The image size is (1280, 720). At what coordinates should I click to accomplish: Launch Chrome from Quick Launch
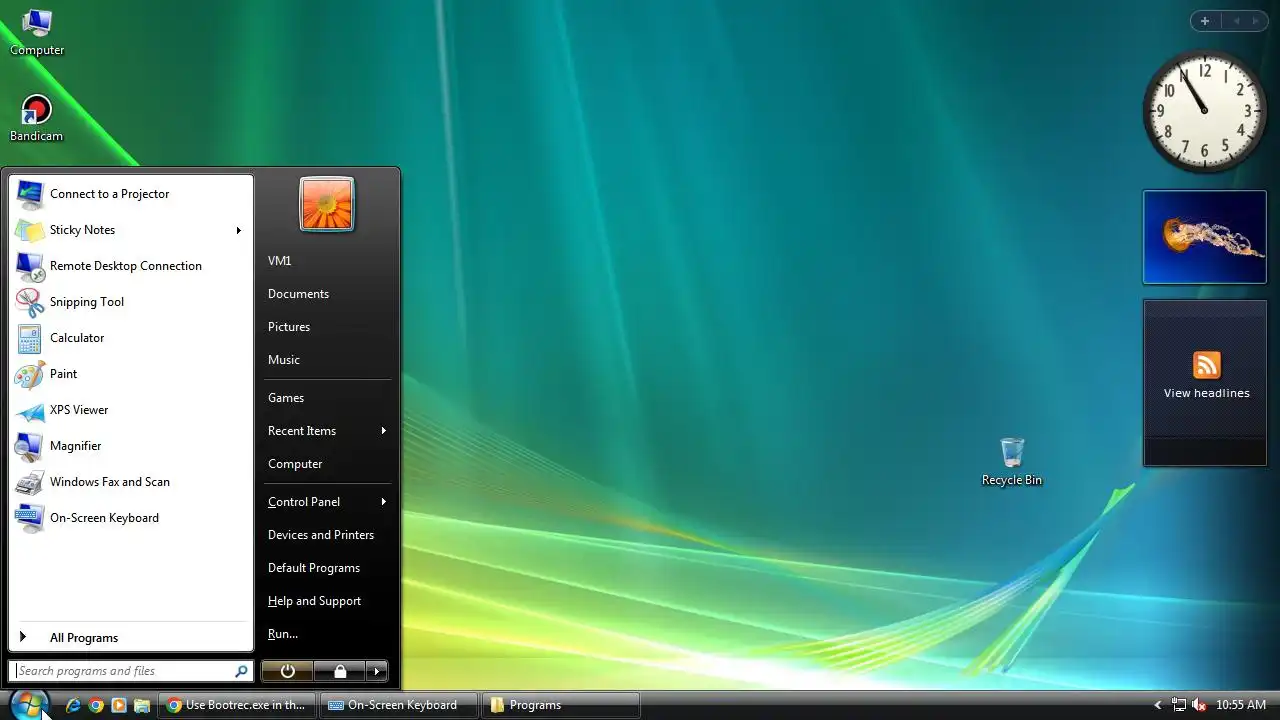click(x=96, y=705)
